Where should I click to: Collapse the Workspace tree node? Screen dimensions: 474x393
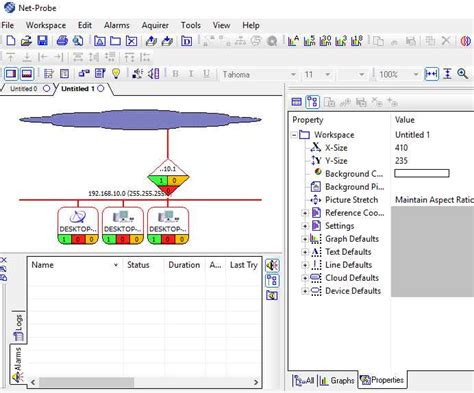(294, 135)
